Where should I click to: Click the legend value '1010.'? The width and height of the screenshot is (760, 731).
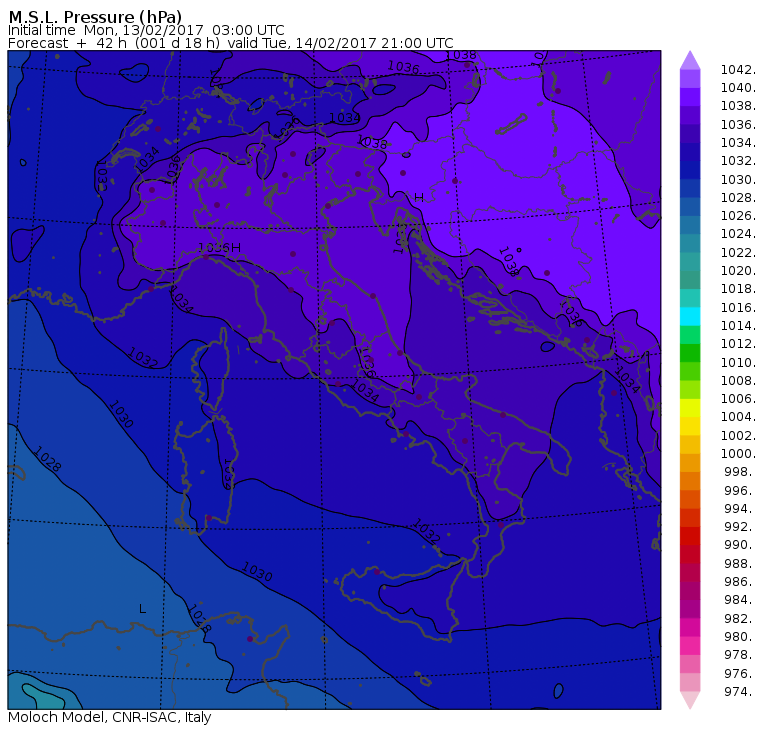point(738,362)
